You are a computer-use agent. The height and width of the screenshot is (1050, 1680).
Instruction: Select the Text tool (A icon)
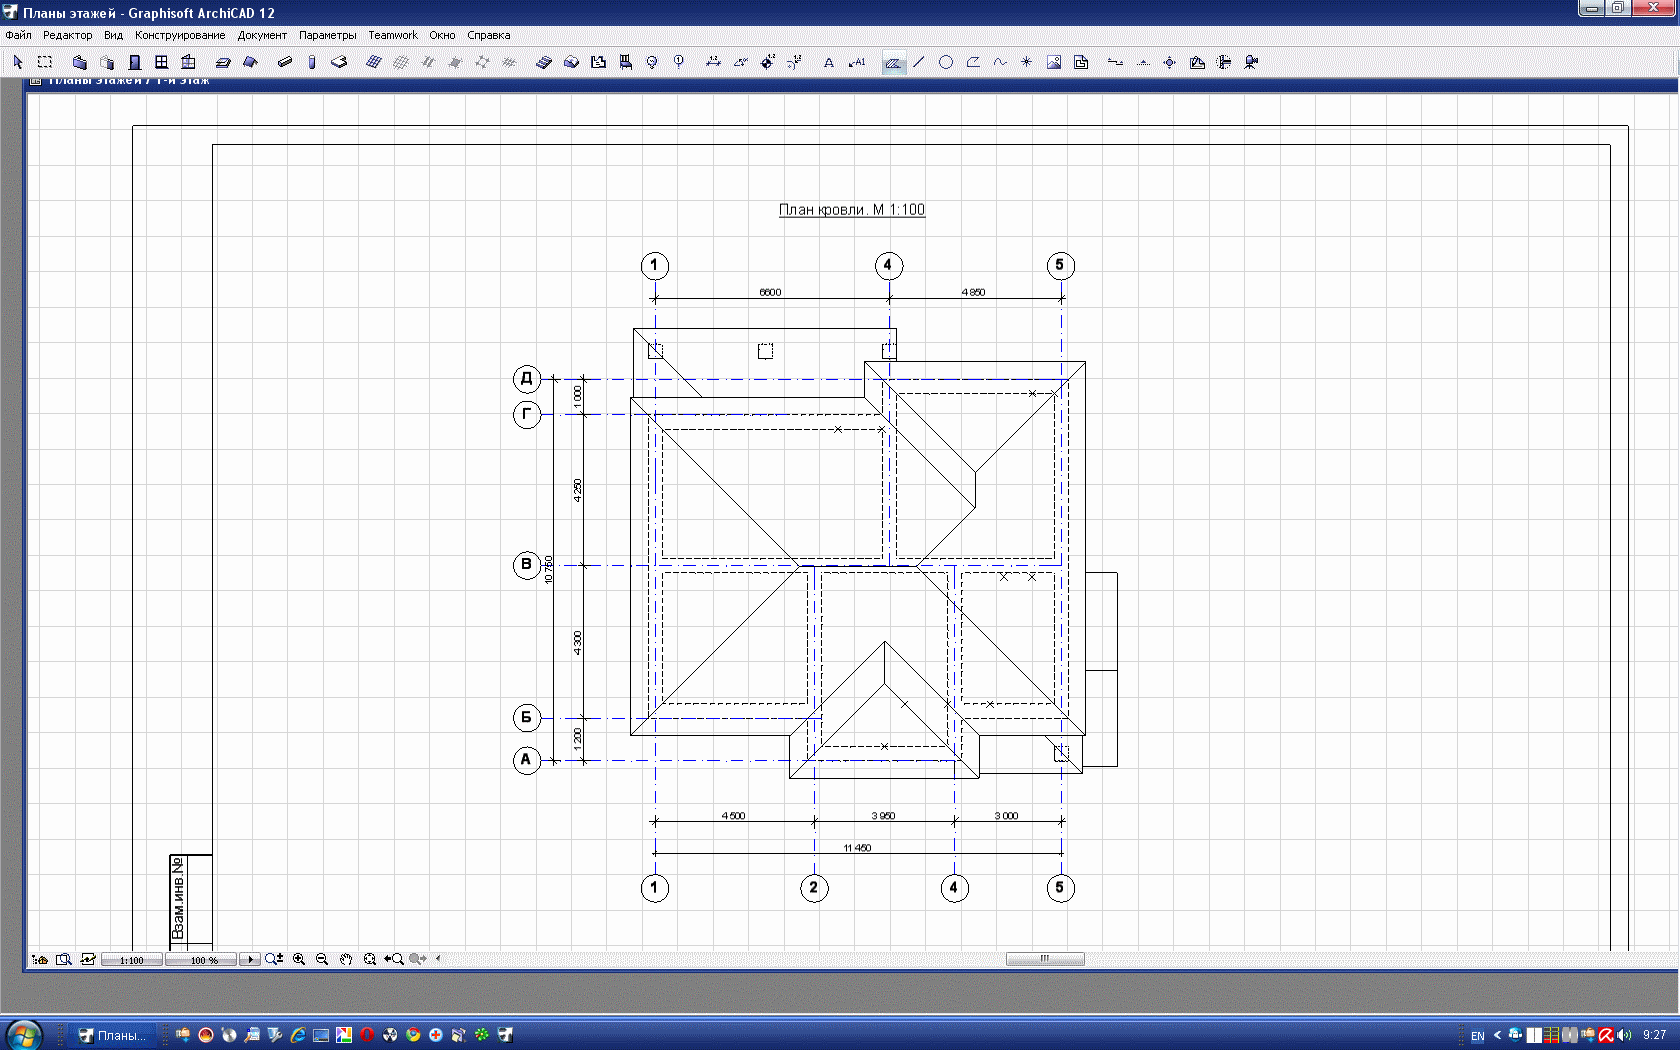point(829,62)
